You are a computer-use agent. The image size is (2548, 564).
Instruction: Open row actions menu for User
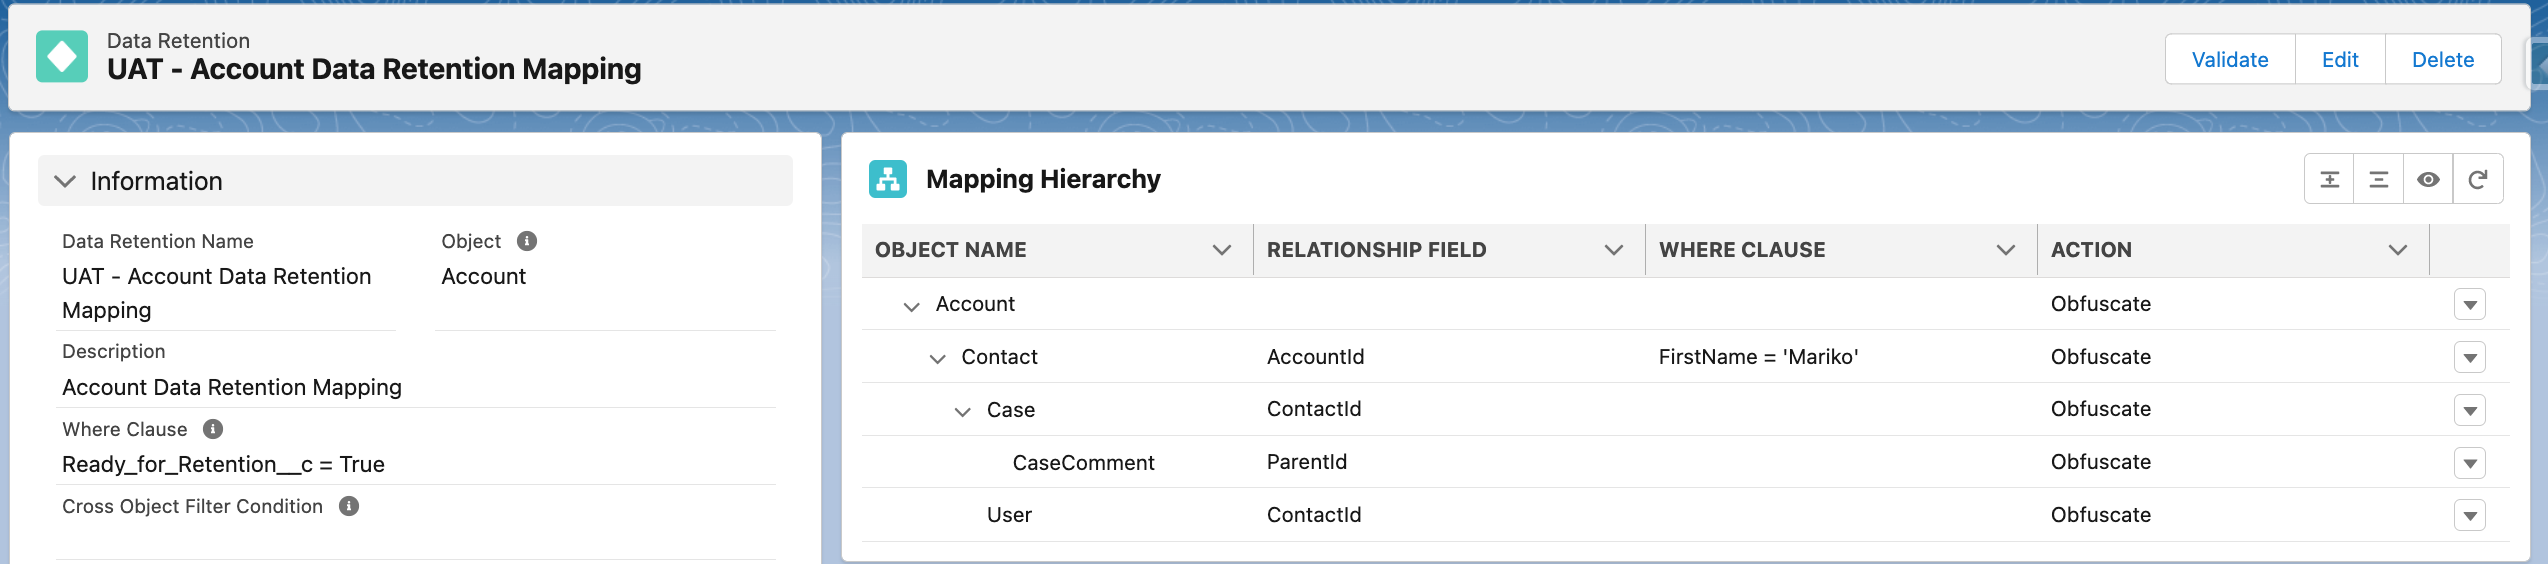(2469, 516)
